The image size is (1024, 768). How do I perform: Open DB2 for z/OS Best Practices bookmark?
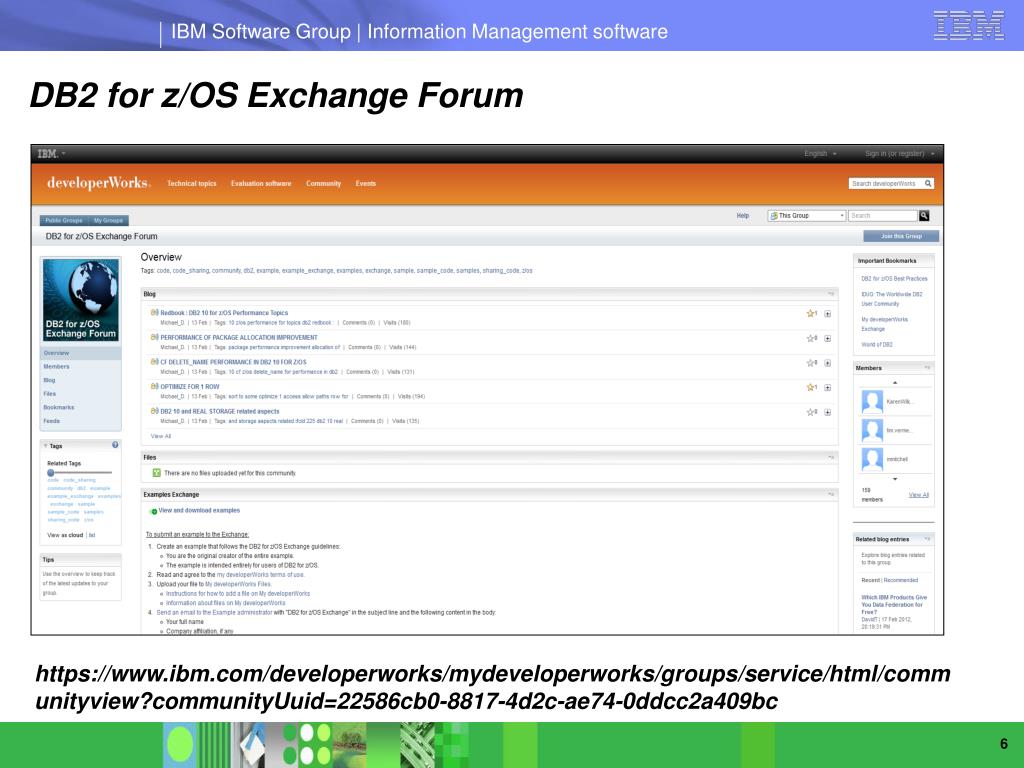[x=894, y=279]
